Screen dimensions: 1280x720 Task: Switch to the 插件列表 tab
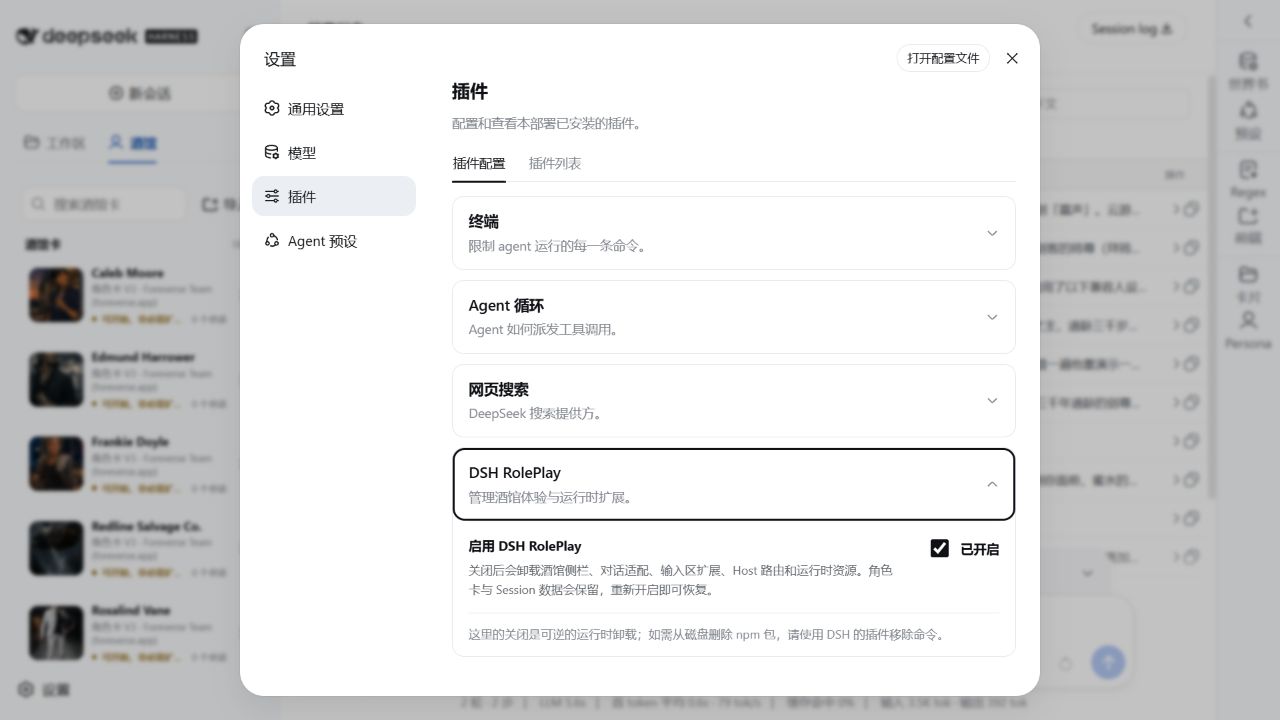(x=555, y=164)
